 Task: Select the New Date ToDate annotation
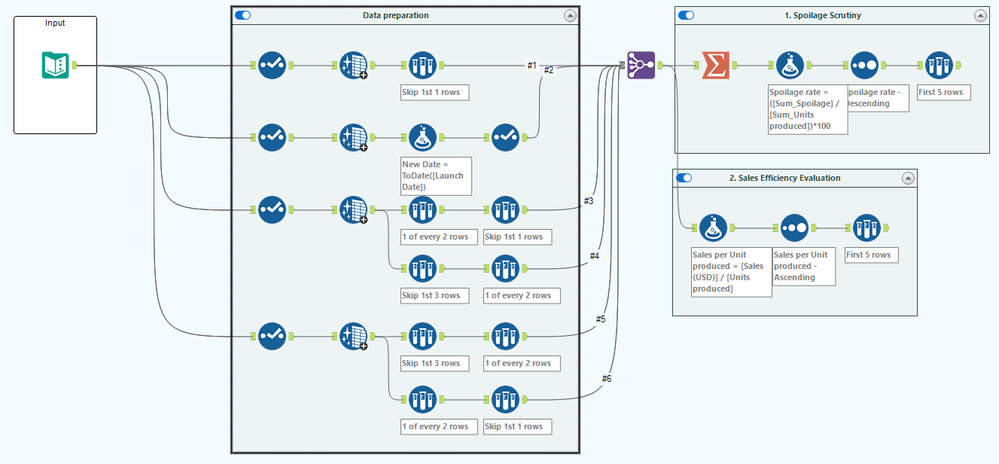(436, 175)
